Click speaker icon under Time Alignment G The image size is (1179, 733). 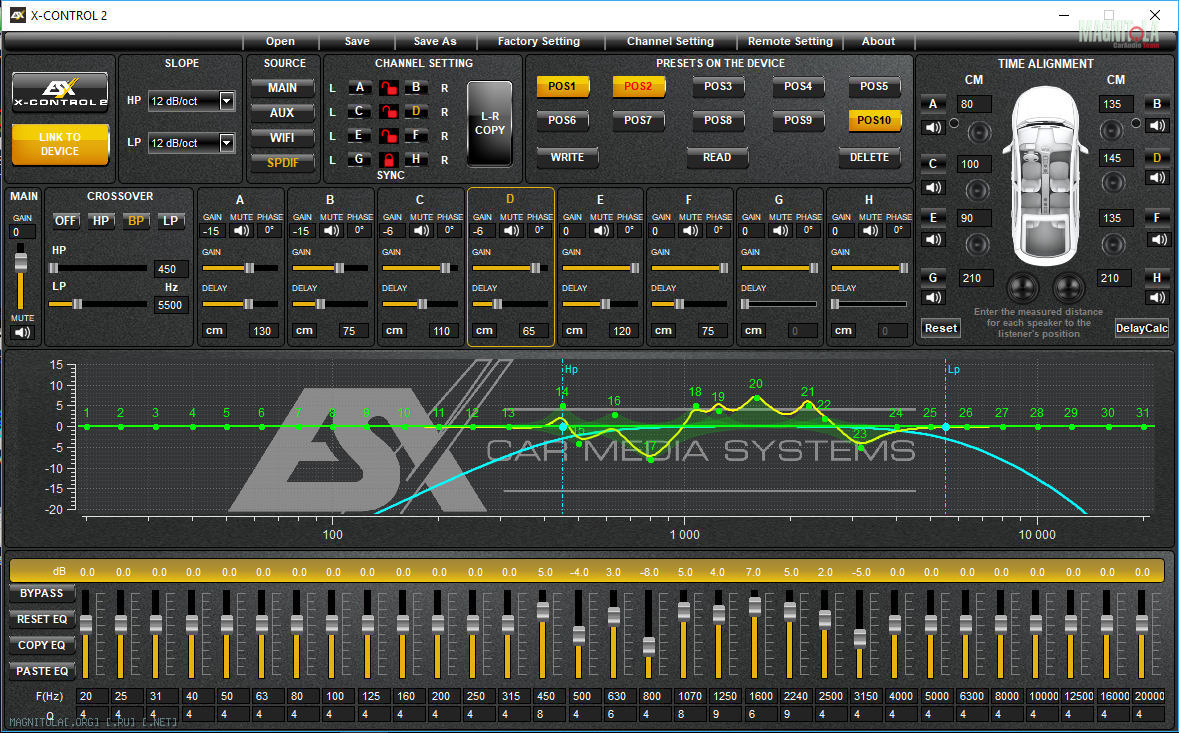(933, 298)
